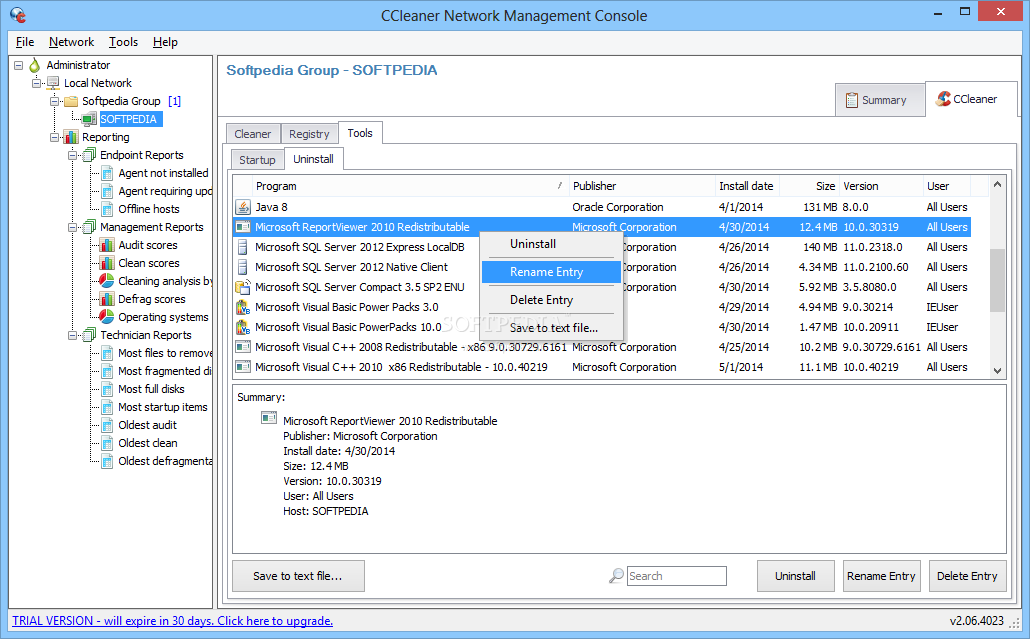Click the Save to text file button
The width and height of the screenshot is (1030, 639).
click(x=298, y=576)
